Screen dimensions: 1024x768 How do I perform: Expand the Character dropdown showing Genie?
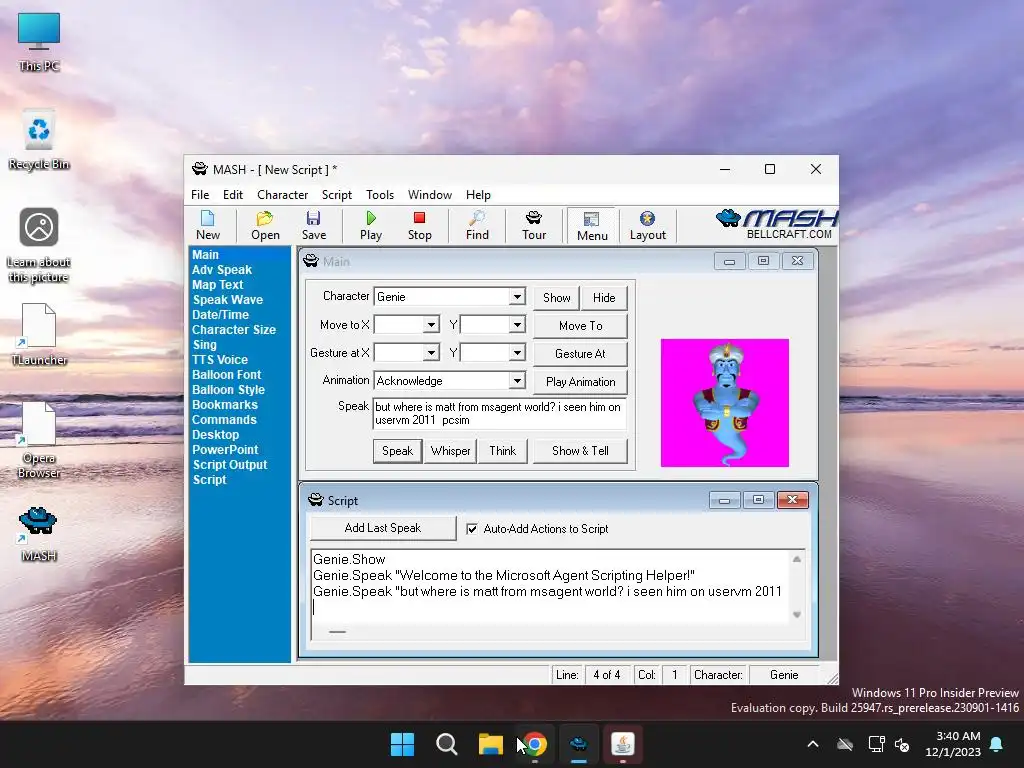tap(517, 296)
